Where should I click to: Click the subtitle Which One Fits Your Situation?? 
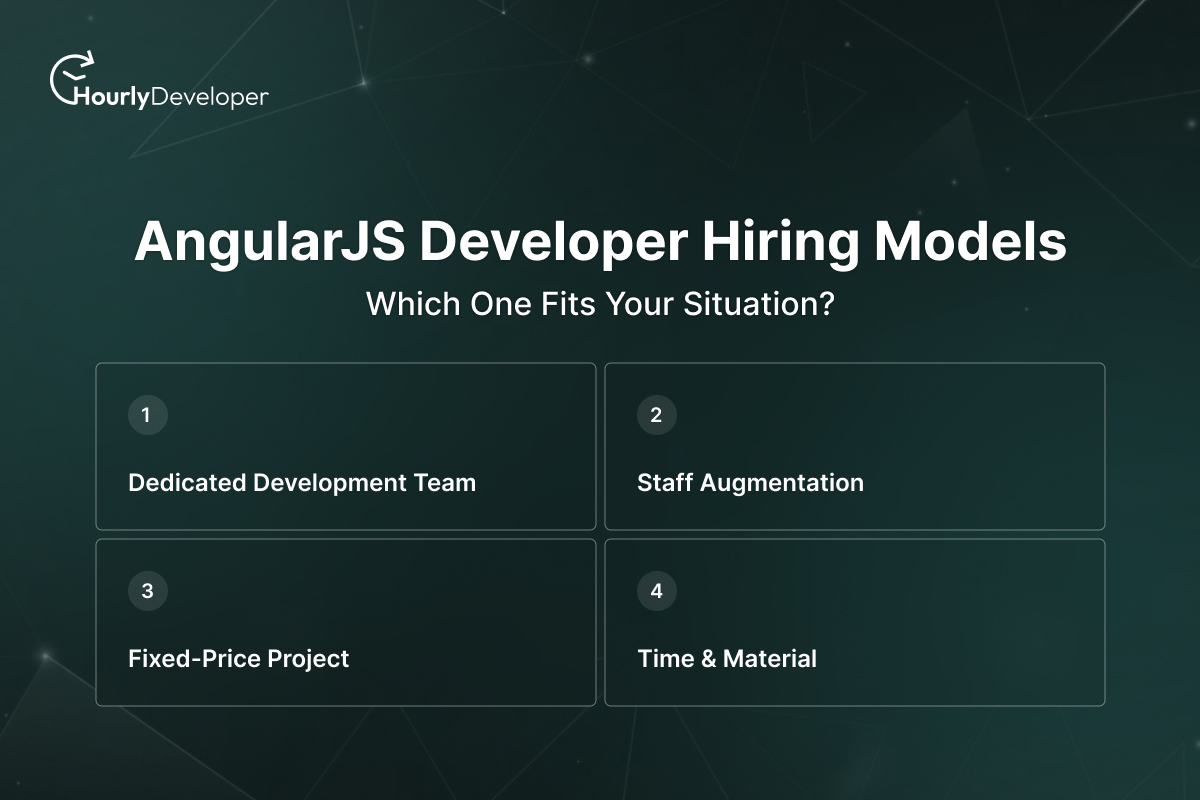pos(600,304)
